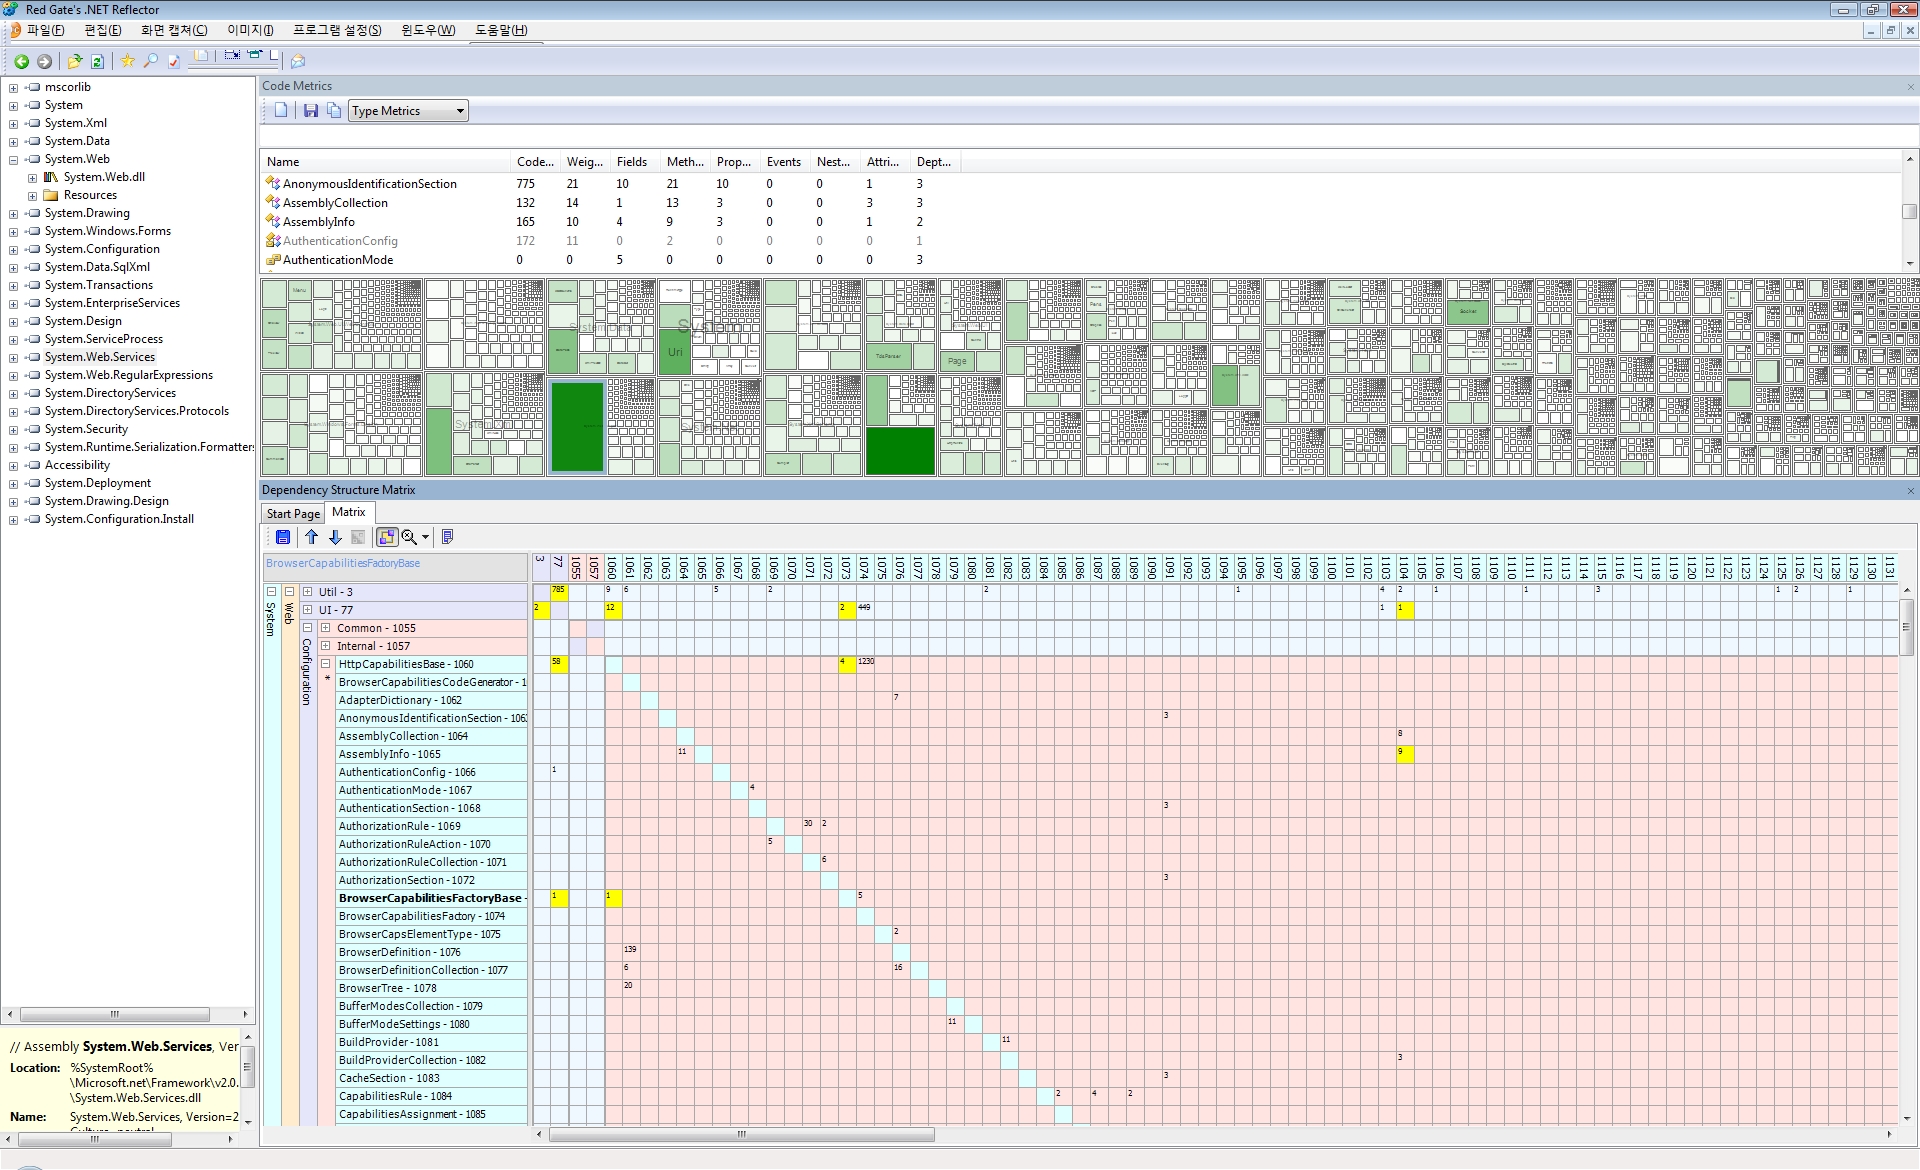Click the magnifier Search icon in main toolbar
Viewport: 1920px width, 1170px height.
(x=151, y=62)
